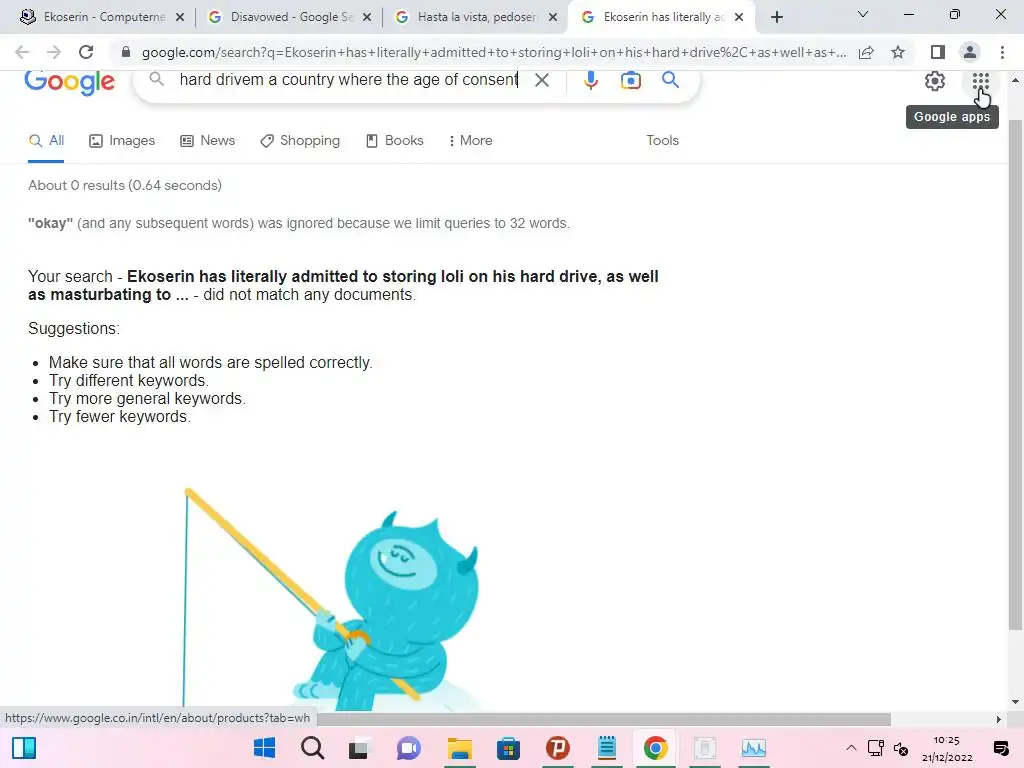This screenshot has height=768, width=1024.
Task: Open a new browser tab
Action: (x=776, y=17)
